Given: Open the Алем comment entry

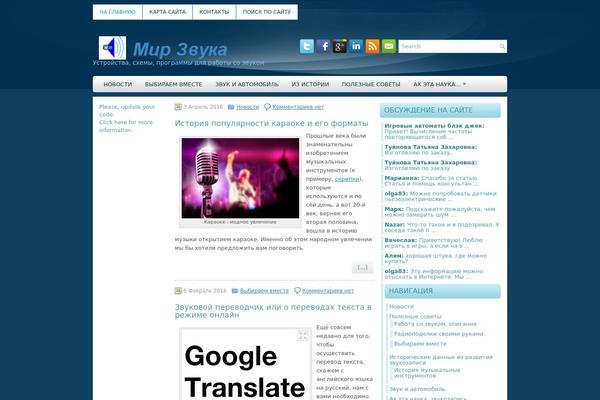Looking at the screenshot, I should 435,258.
